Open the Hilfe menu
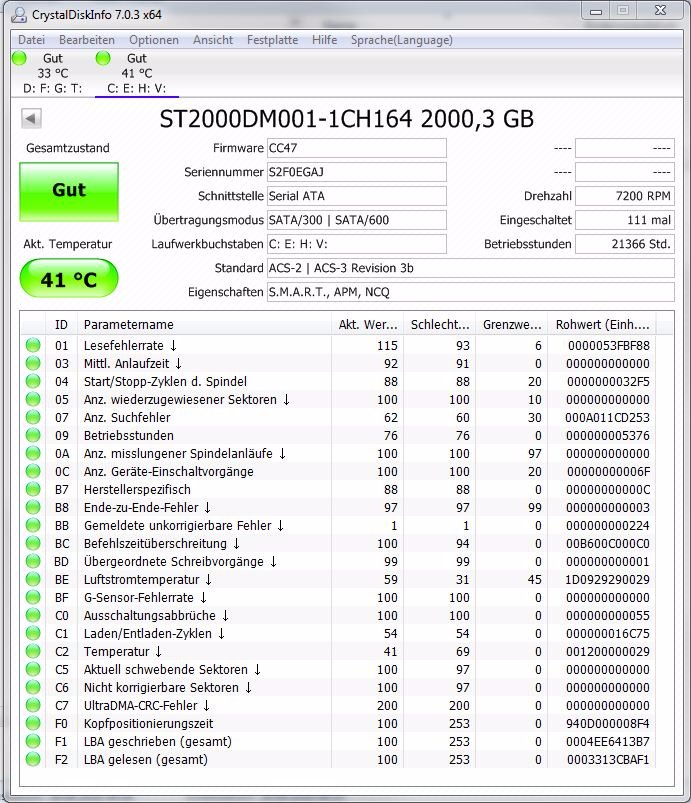 tap(324, 40)
